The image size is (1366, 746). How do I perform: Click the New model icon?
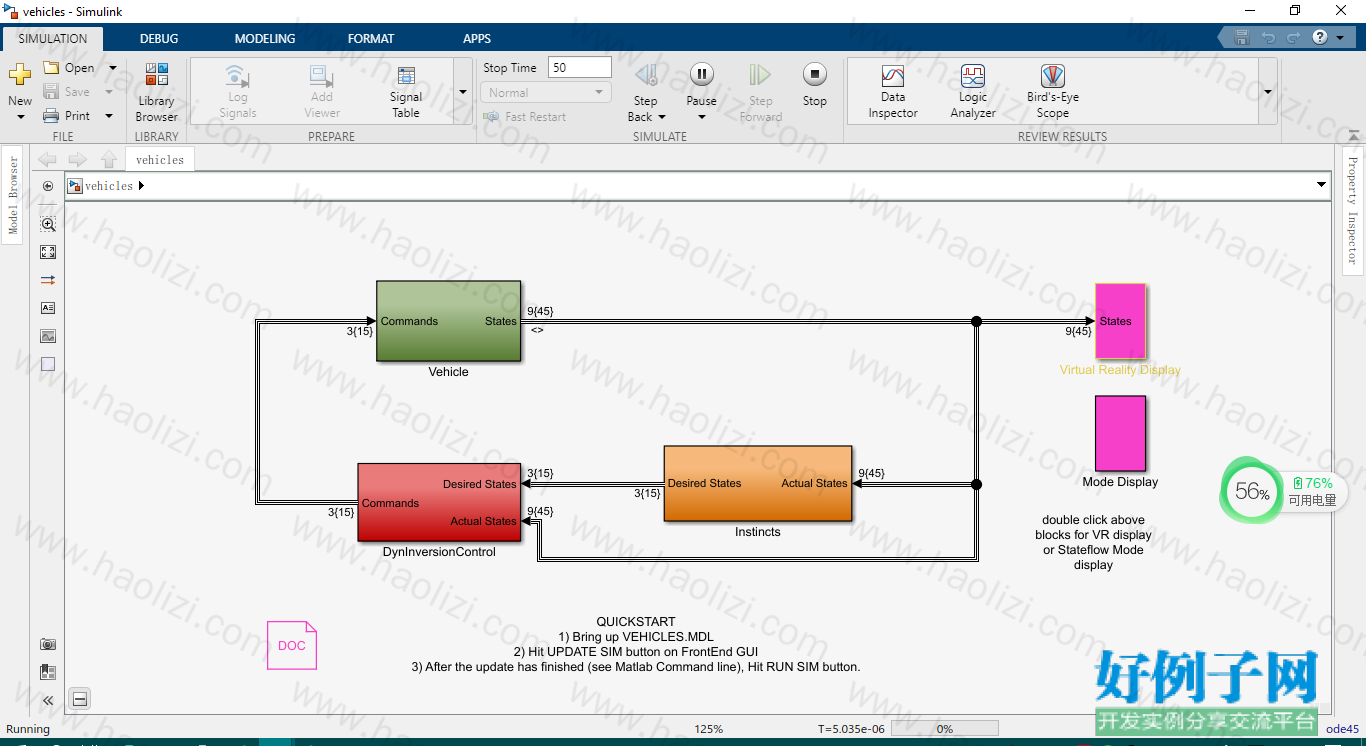(20, 75)
